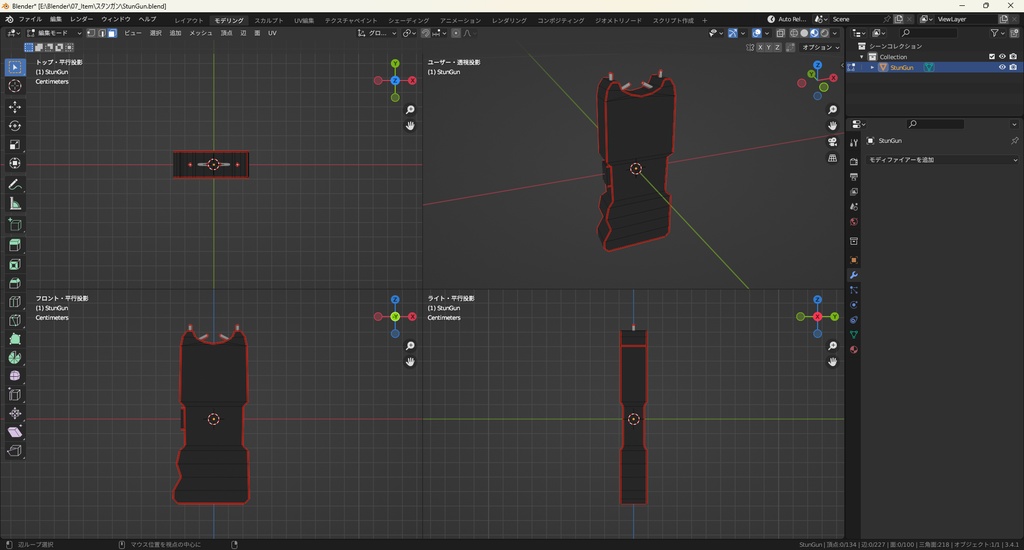1024x550 pixels.
Task: Activate the Annotate pencil tool
Action: tap(15, 185)
